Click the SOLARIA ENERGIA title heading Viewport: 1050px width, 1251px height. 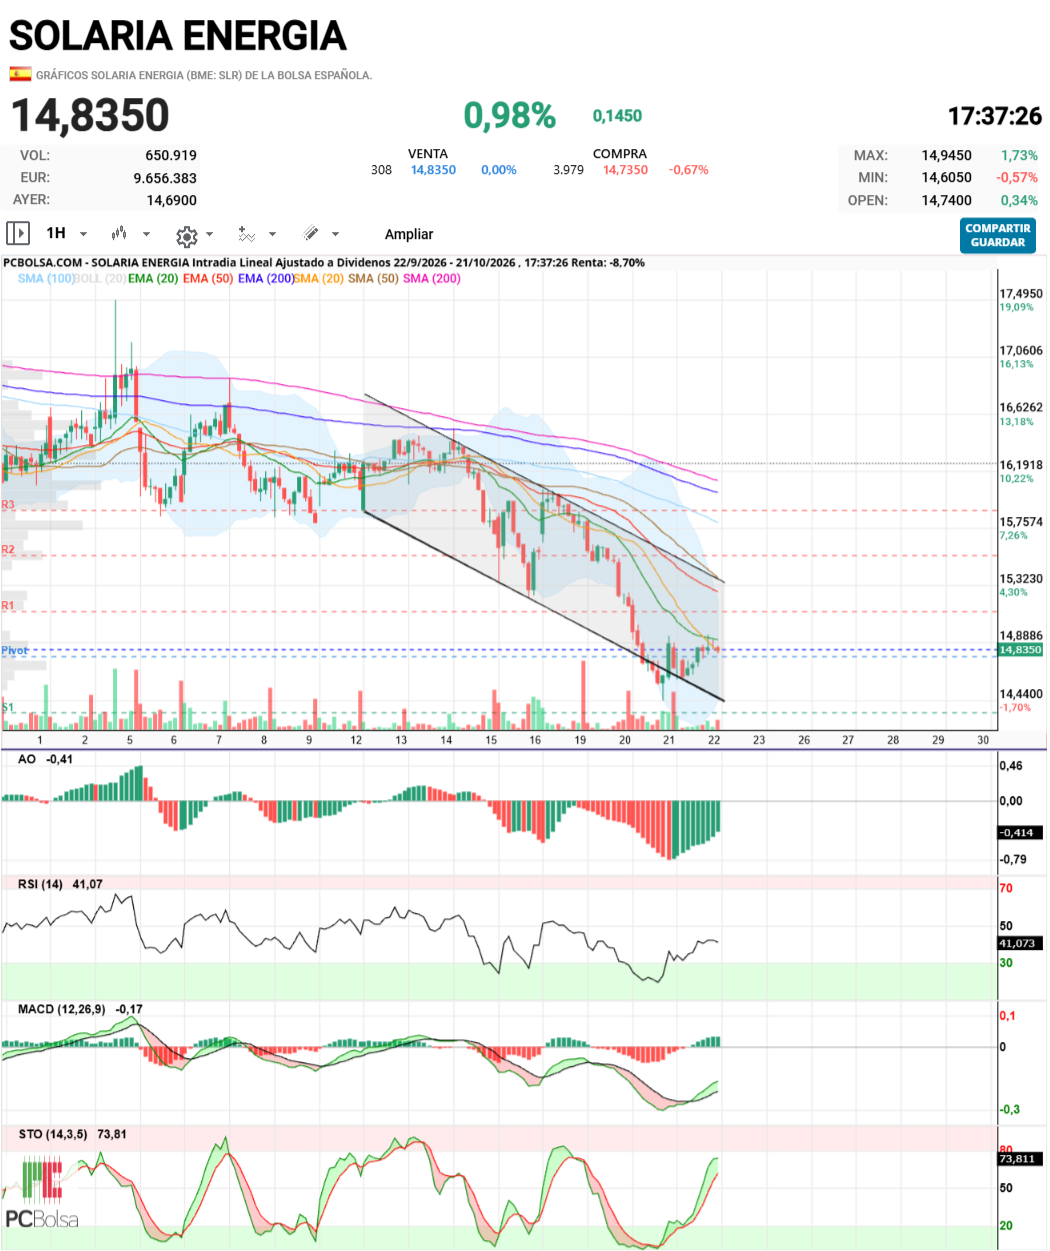(178, 36)
